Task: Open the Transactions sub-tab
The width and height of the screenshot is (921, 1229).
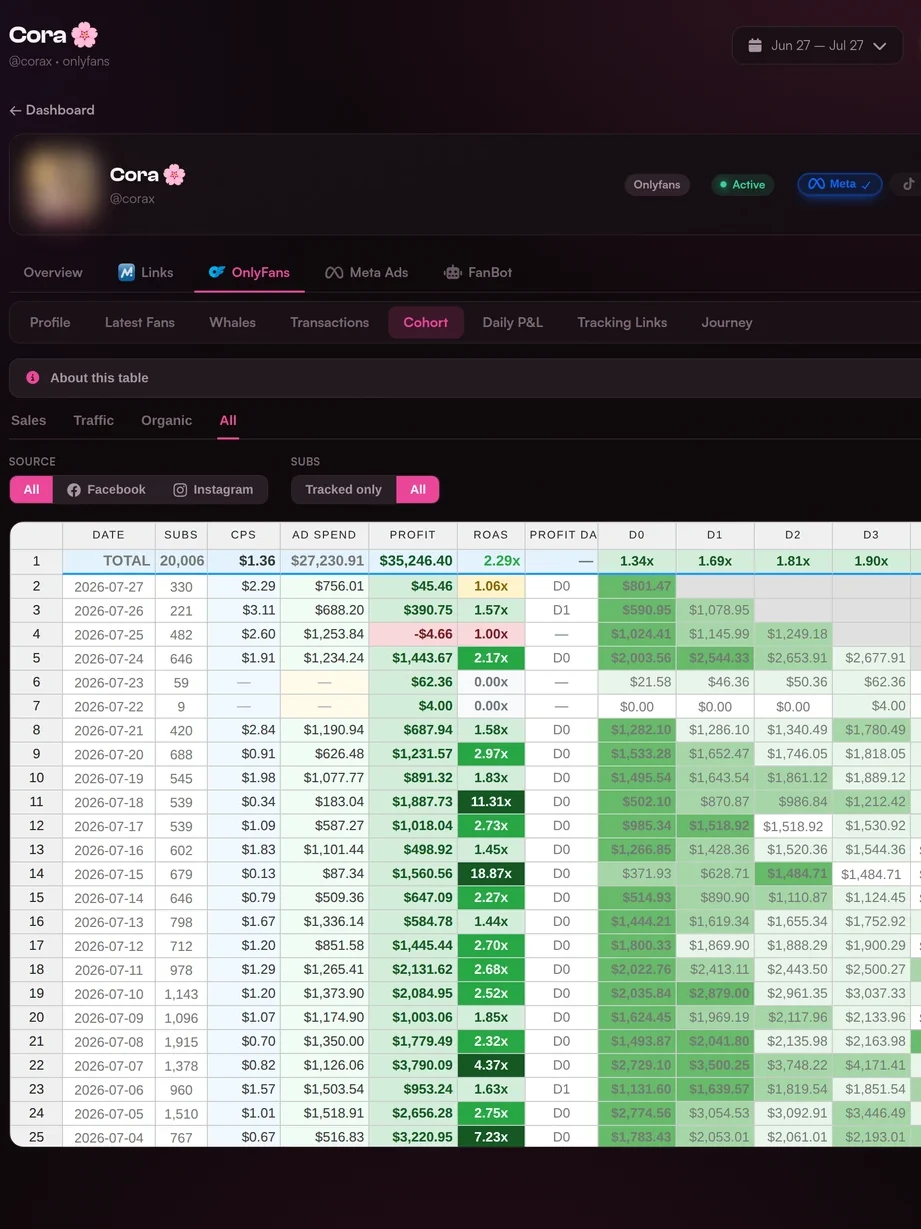Action: [329, 322]
